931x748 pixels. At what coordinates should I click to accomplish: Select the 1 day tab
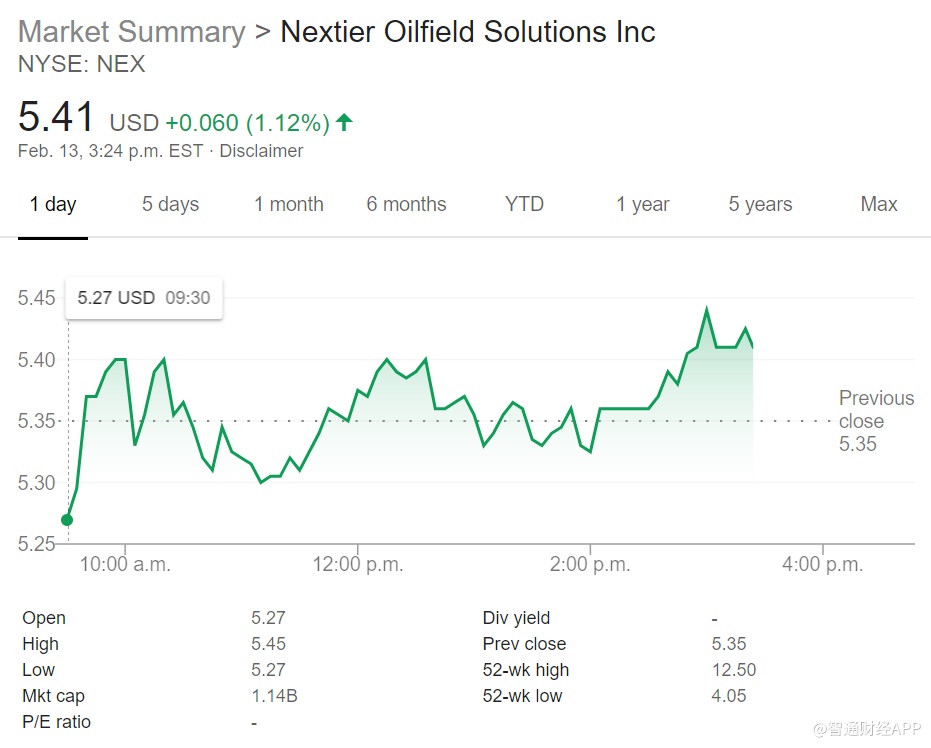53,204
